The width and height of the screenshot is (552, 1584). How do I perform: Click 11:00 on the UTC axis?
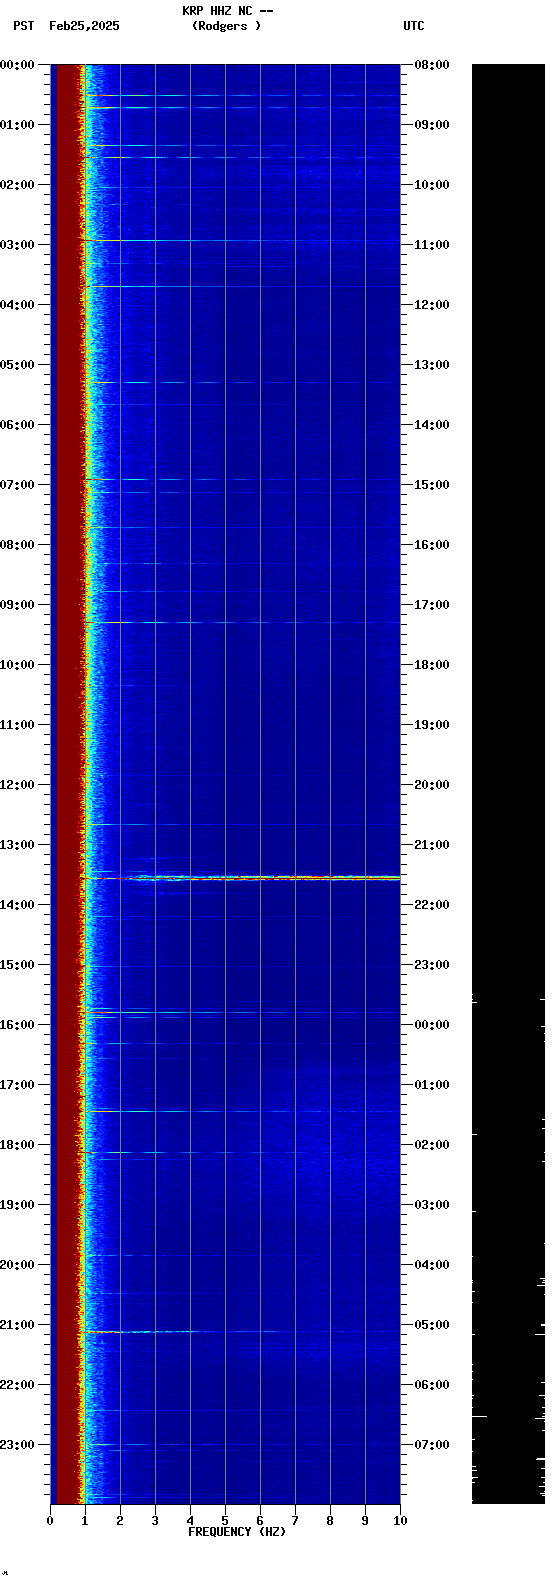[432, 245]
